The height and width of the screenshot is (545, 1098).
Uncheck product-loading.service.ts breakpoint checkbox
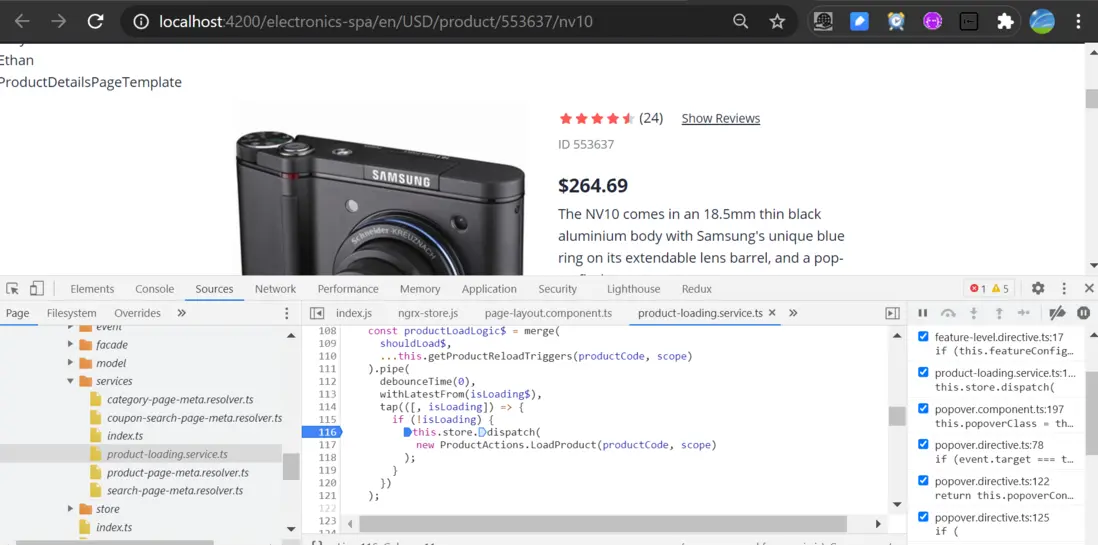923,372
